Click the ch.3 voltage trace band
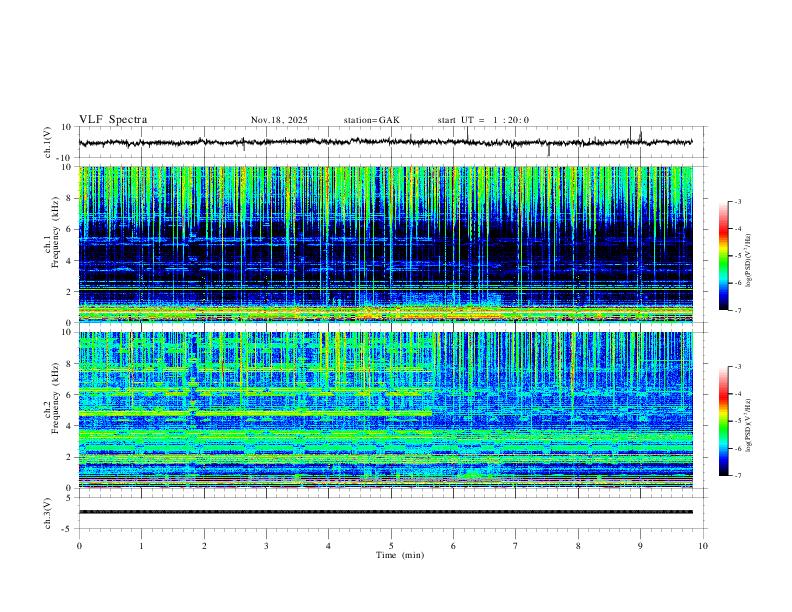792x612 pixels. [x=386, y=512]
